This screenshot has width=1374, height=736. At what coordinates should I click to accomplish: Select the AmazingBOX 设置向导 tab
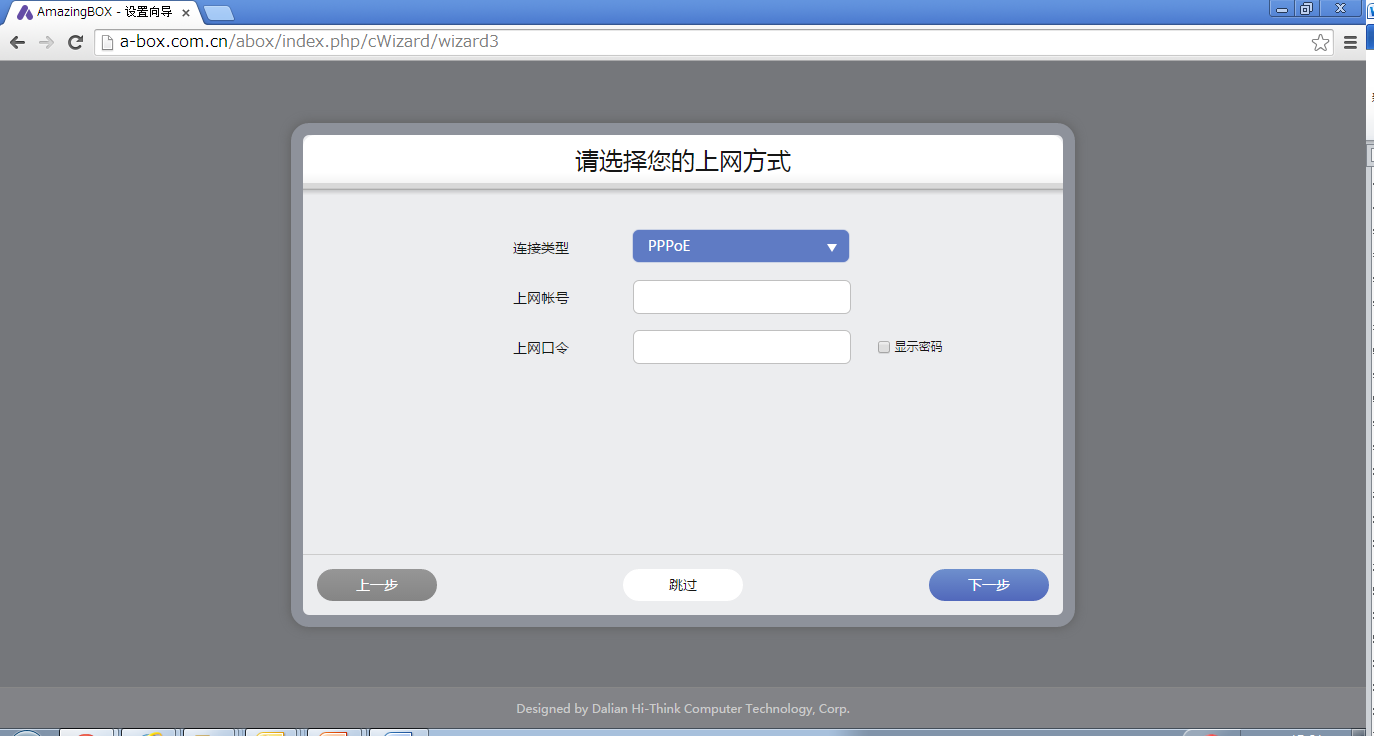(100, 13)
